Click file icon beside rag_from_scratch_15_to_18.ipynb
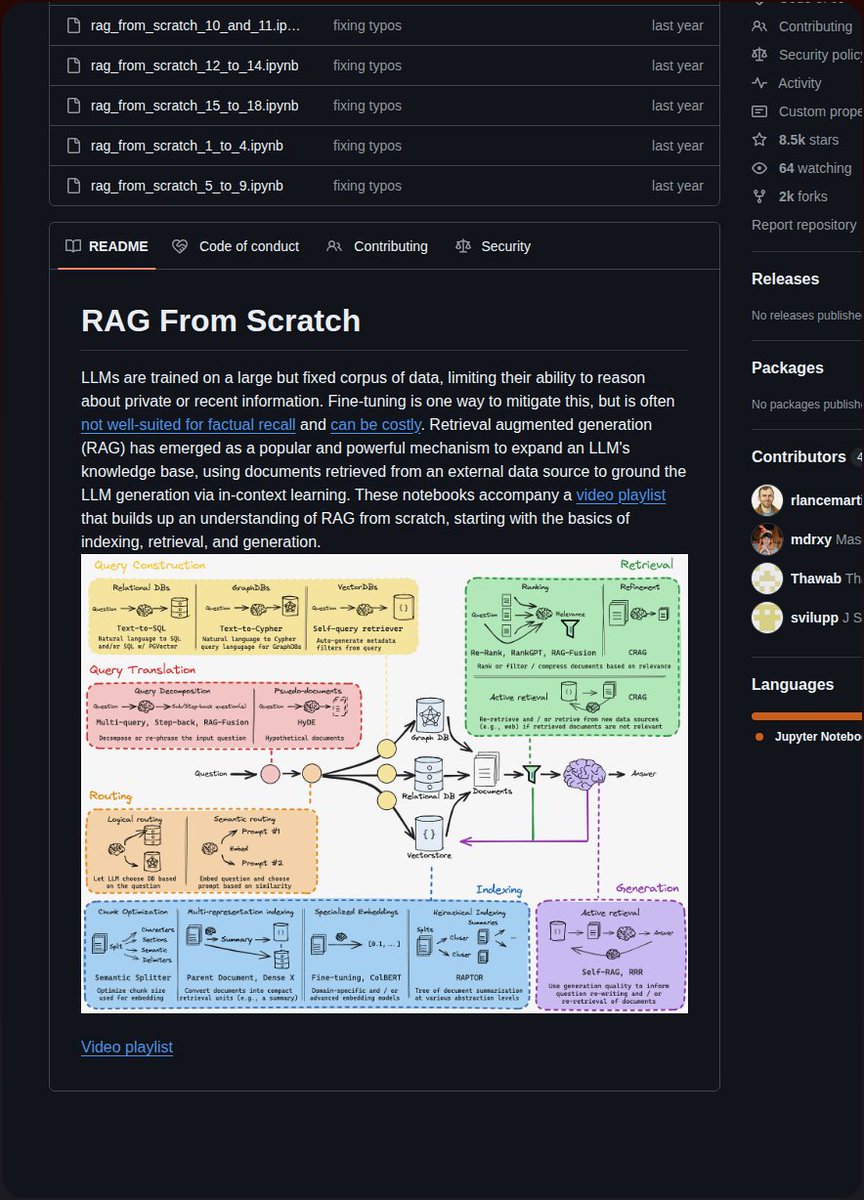This screenshot has height=1200, width=864. point(73,105)
